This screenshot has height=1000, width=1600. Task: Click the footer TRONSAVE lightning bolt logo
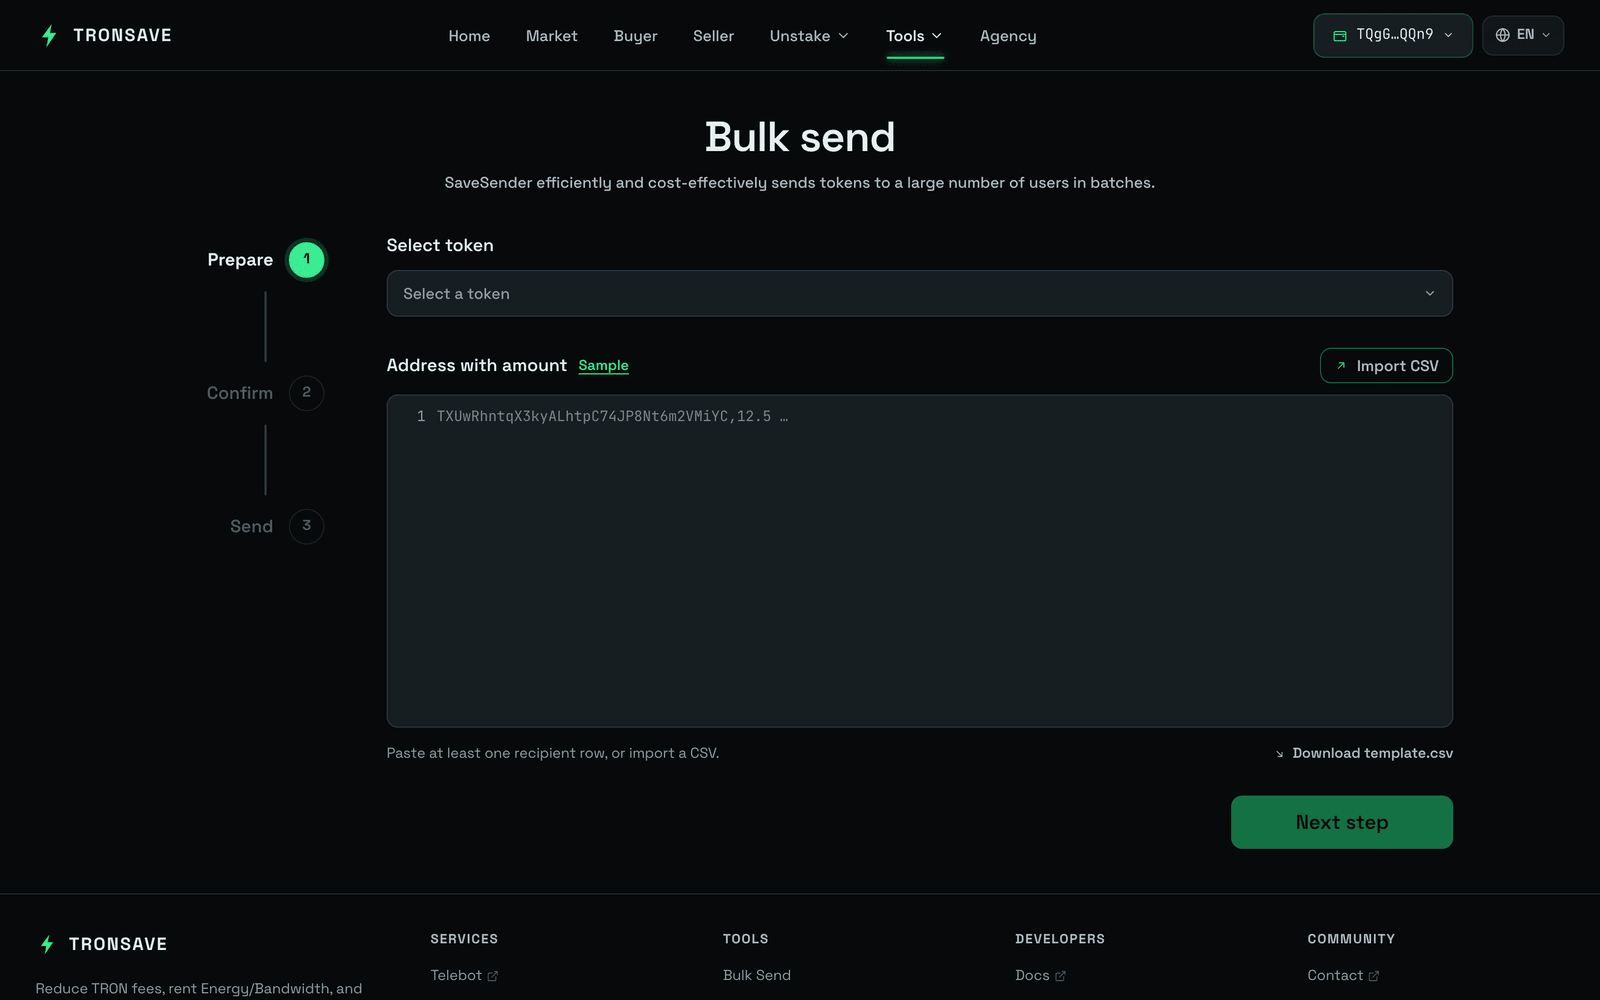[47, 944]
